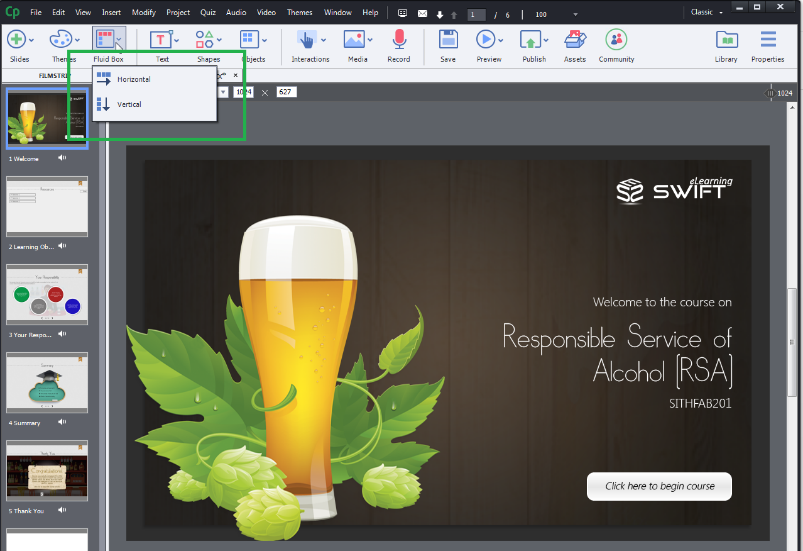Viewport: 803px width, 551px height.
Task: Expand the Themes dropdown arrow
Action: click(x=77, y=40)
